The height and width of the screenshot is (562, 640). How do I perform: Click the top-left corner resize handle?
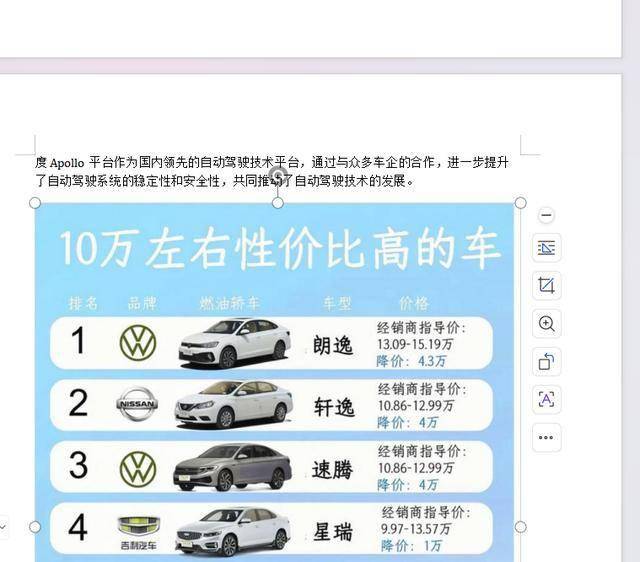click(x=35, y=203)
